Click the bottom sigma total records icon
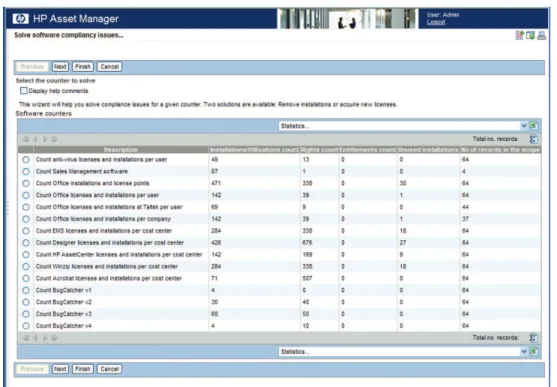This screenshot has height=387, width=557. (x=533, y=338)
